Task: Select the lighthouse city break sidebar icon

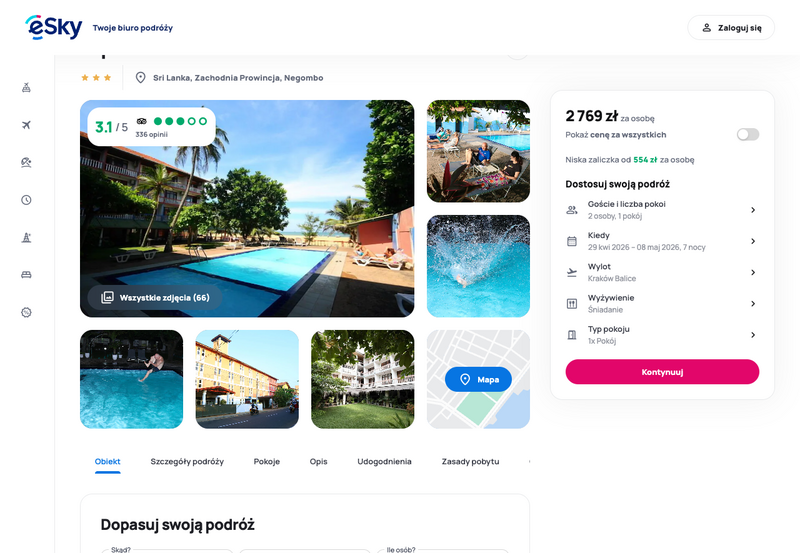Action: pyautogui.click(x=27, y=237)
